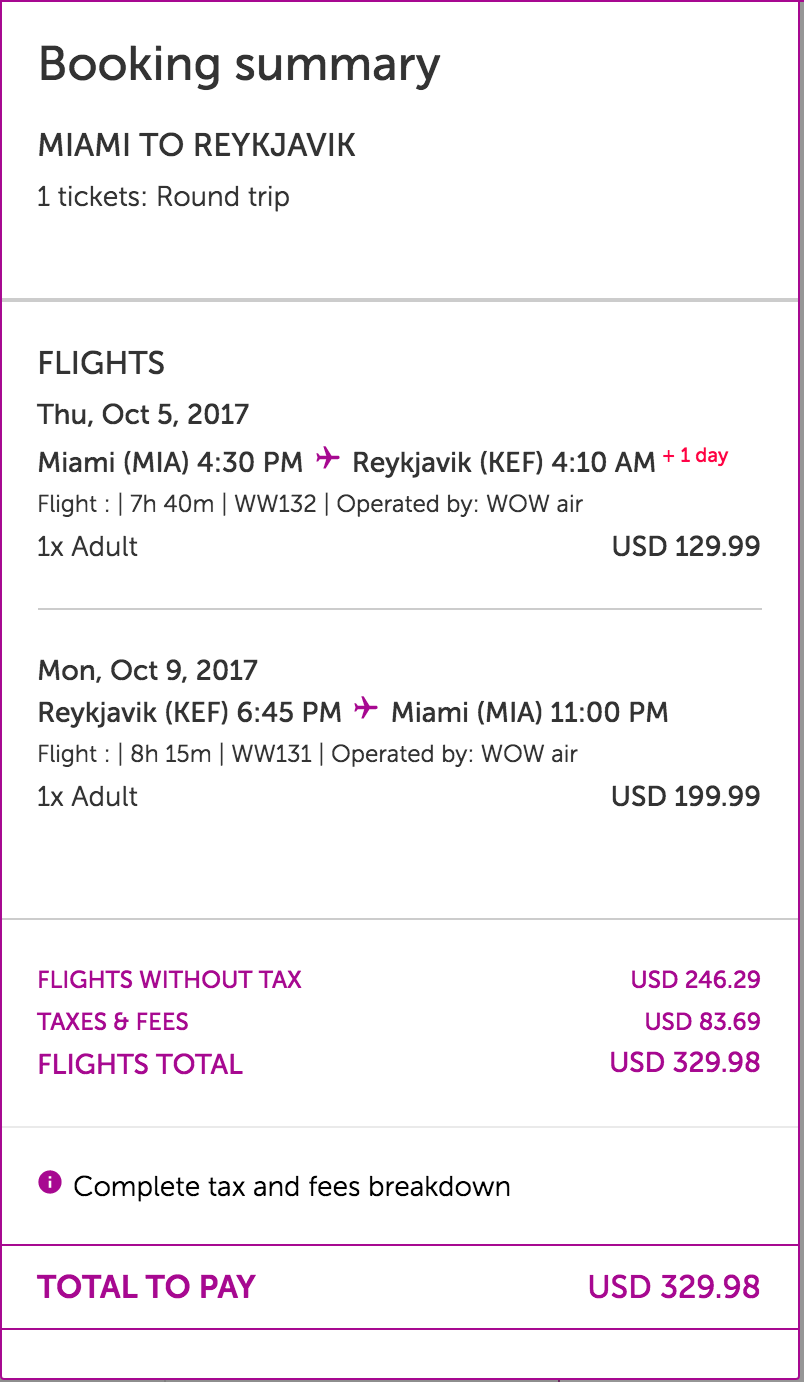
Task: Click the TOTAL TO PAY label
Action: pyautogui.click(x=146, y=1287)
